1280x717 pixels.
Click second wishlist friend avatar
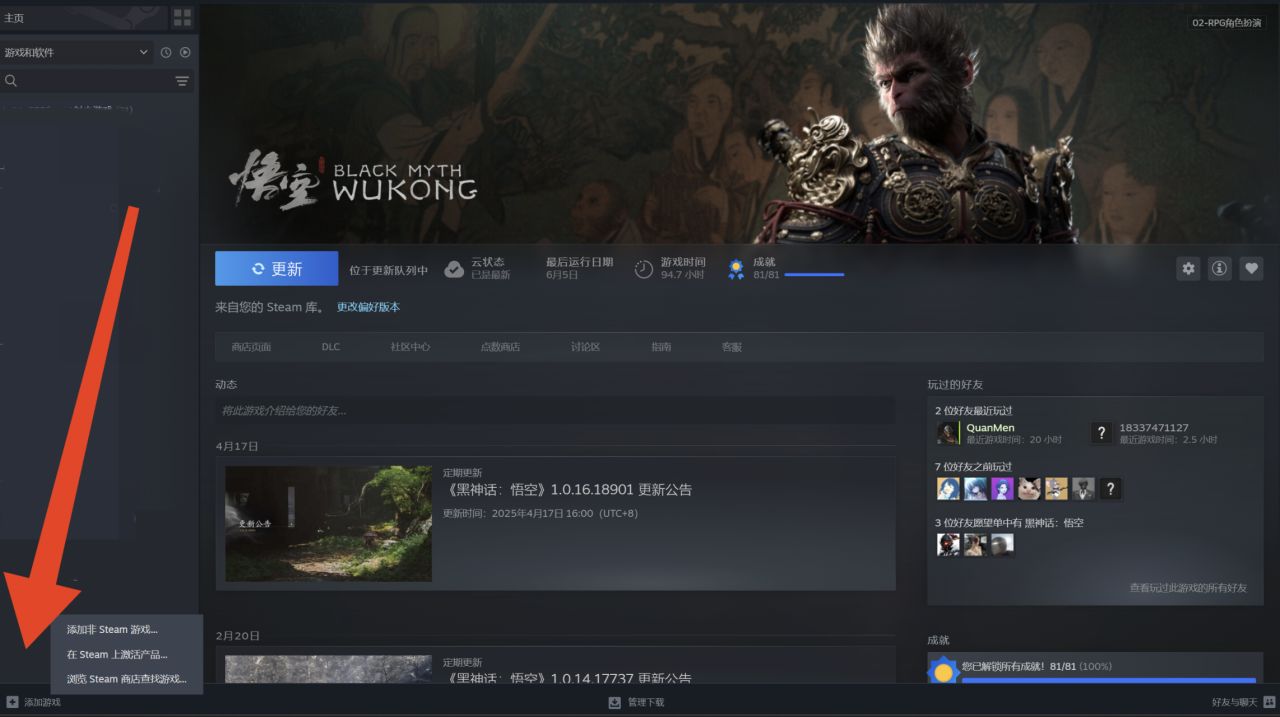[975, 545]
